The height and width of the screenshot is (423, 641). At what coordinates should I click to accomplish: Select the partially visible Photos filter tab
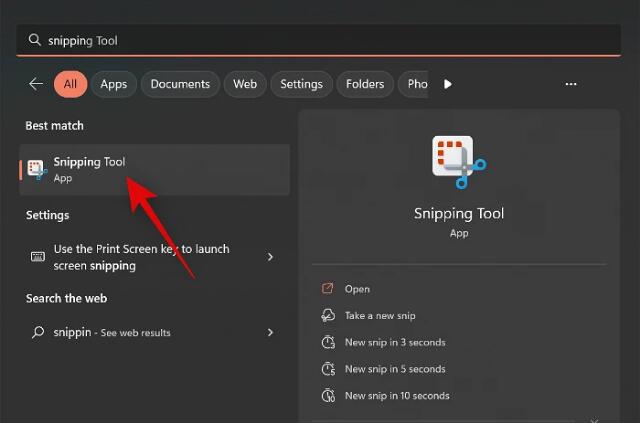click(x=413, y=84)
